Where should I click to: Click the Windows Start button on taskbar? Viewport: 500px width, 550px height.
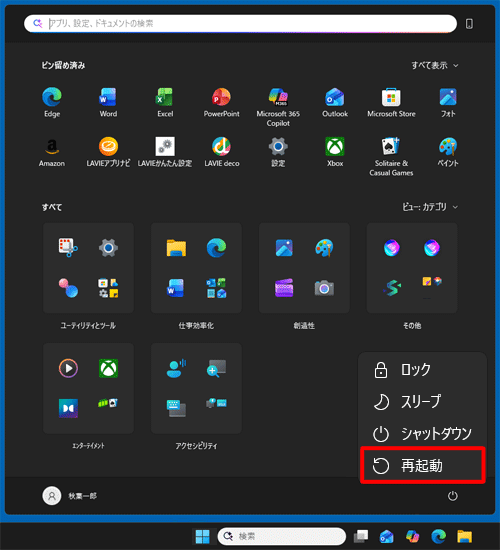coord(202,536)
